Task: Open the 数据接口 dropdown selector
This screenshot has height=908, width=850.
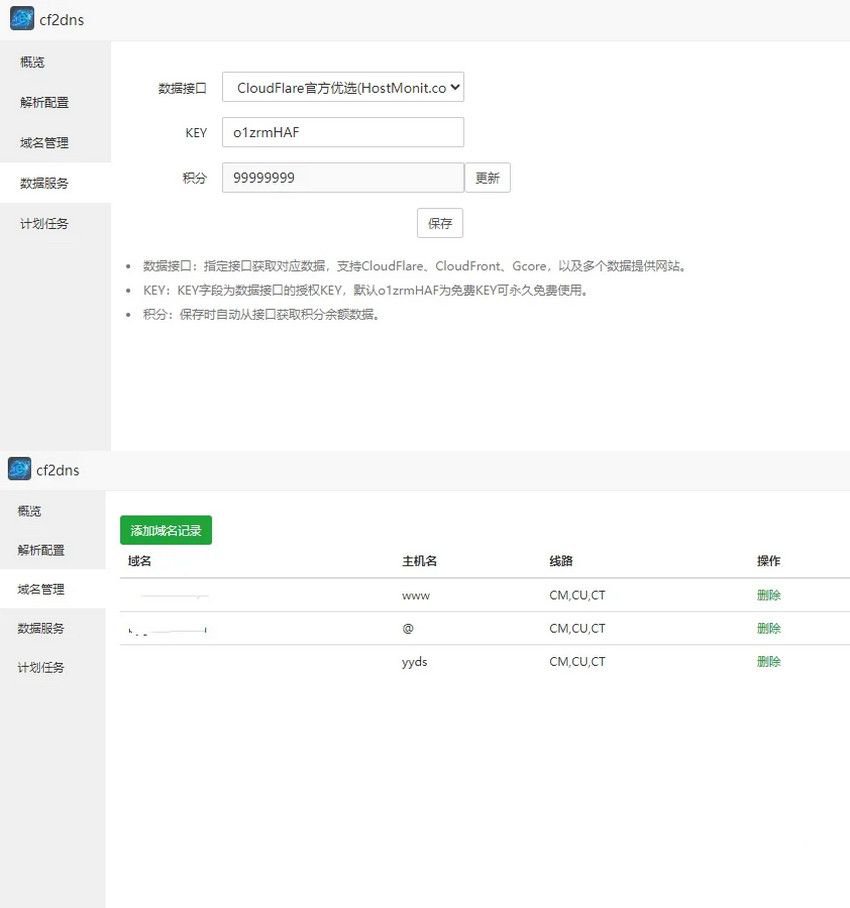Action: click(343, 88)
